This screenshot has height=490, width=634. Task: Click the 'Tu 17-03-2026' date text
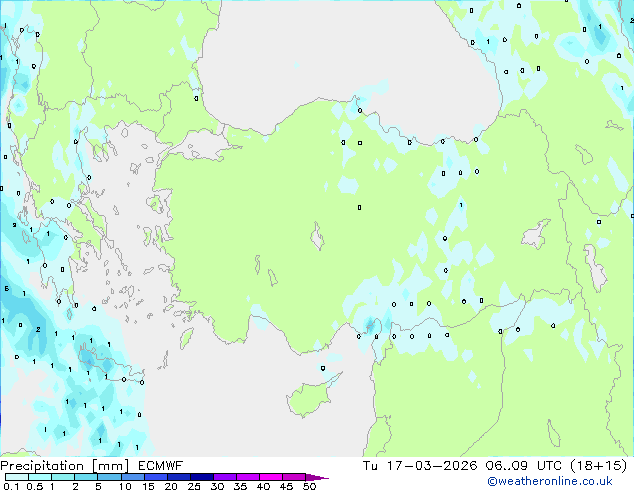[x=420, y=466]
